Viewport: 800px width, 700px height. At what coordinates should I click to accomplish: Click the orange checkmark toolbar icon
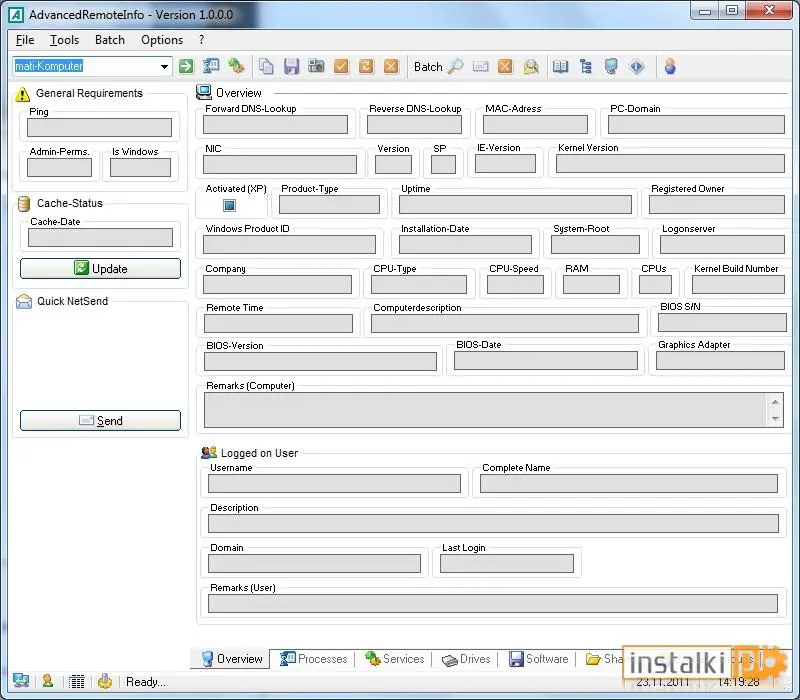pos(341,66)
